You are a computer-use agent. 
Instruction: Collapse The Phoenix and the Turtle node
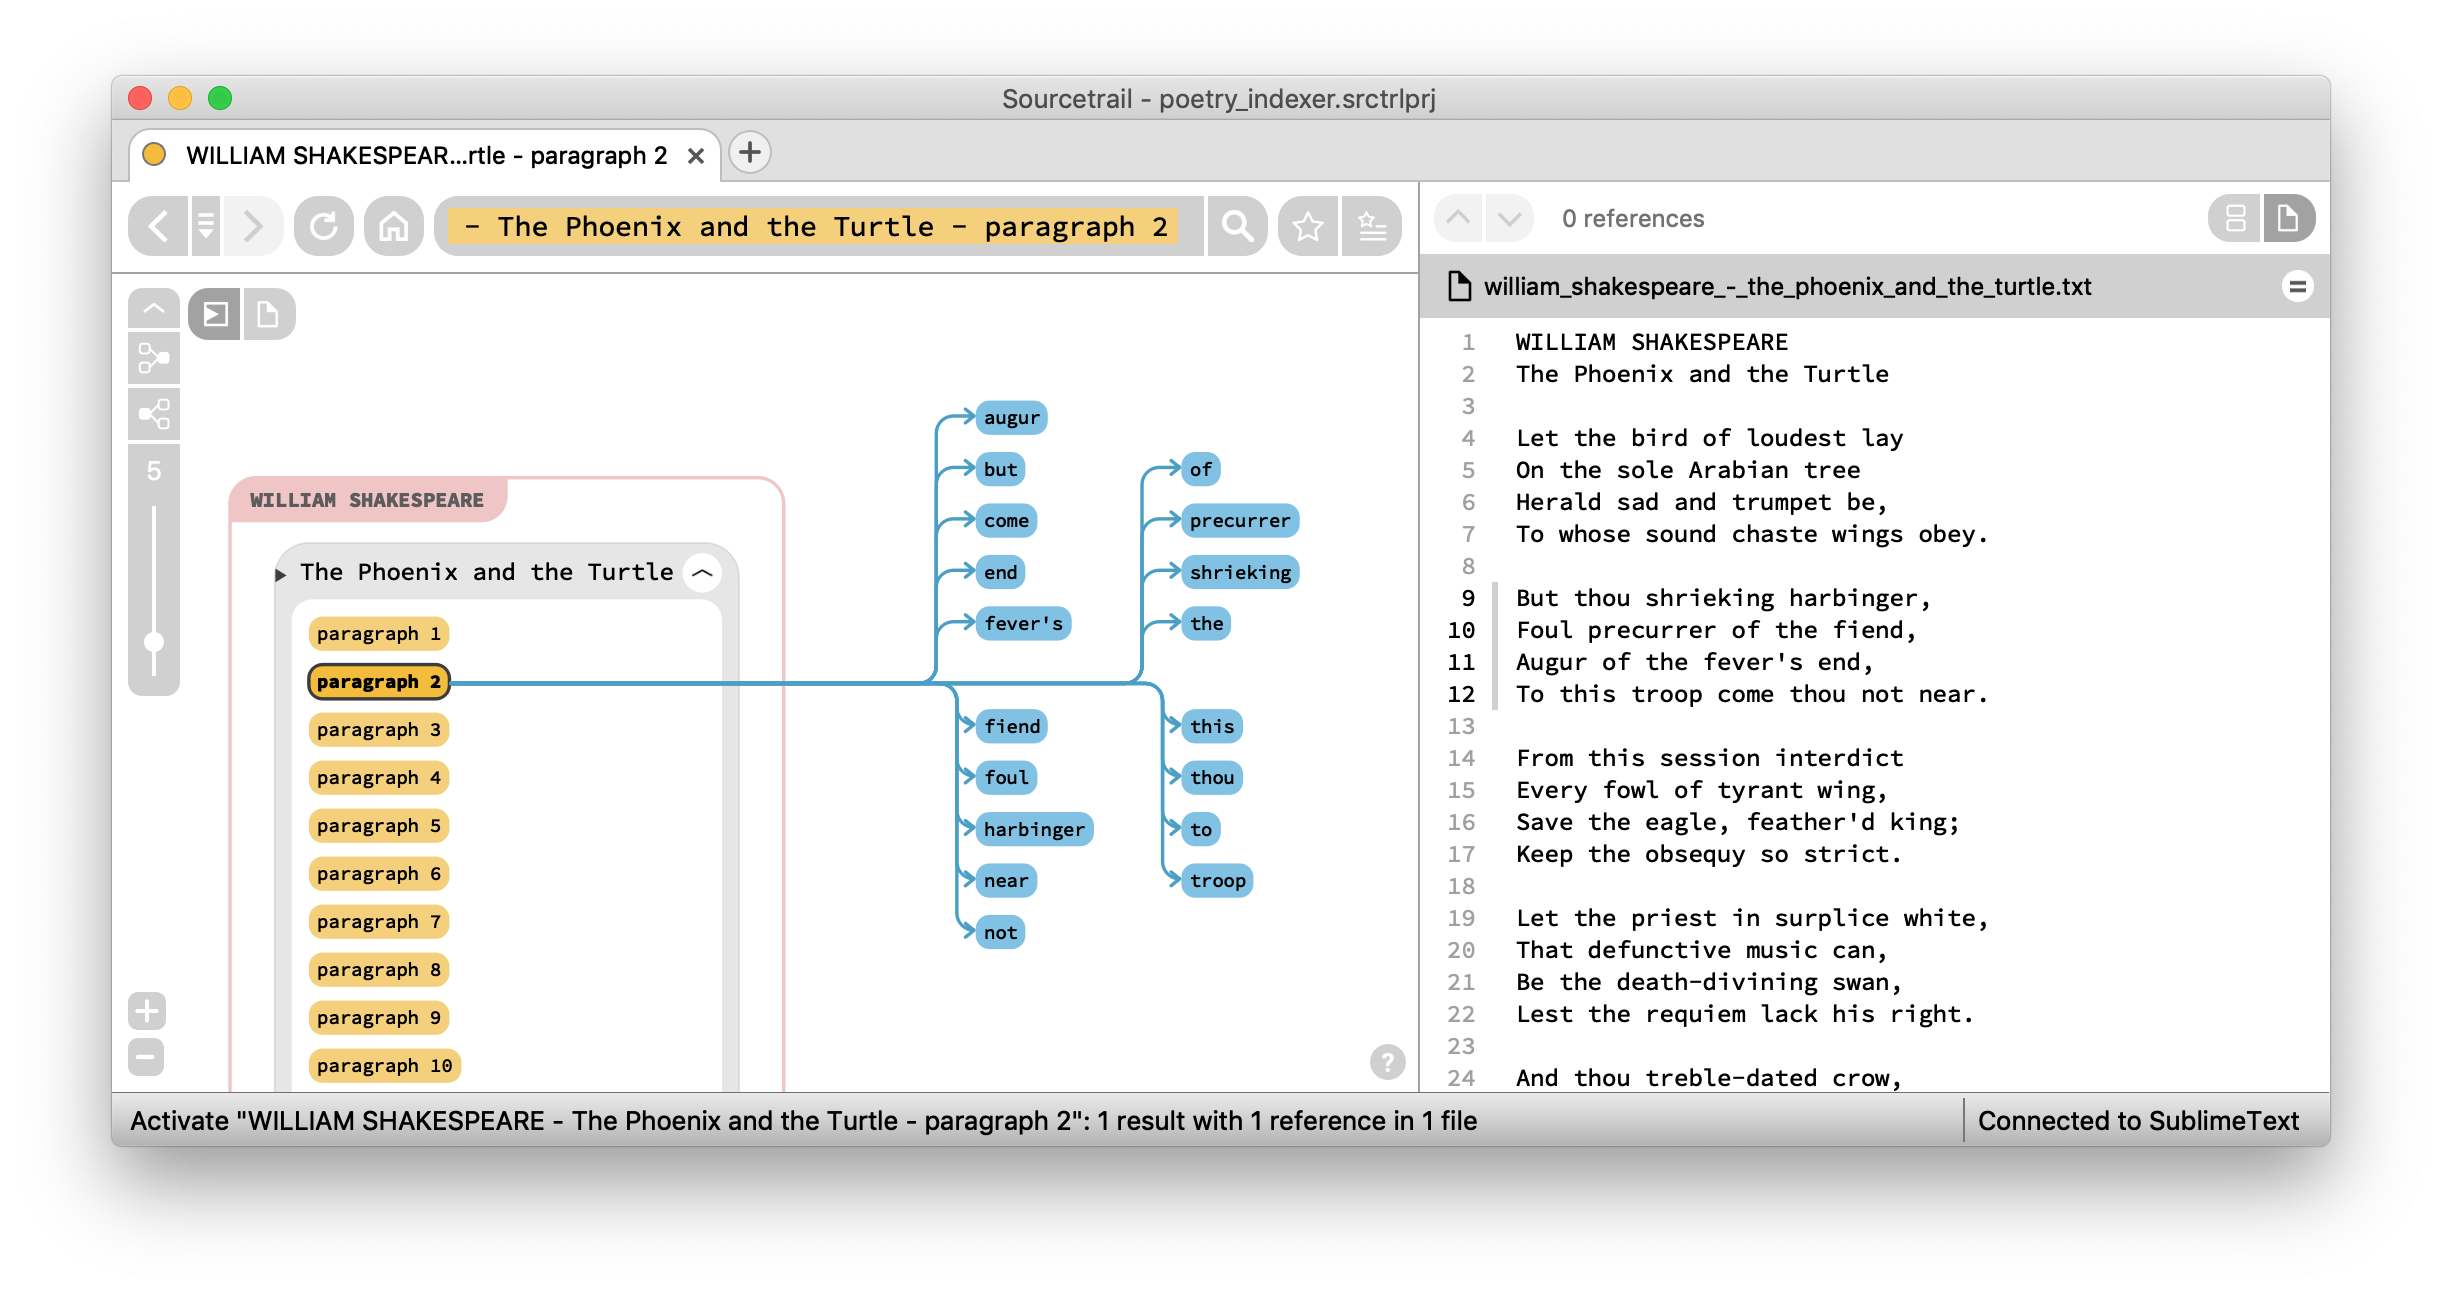click(x=703, y=573)
